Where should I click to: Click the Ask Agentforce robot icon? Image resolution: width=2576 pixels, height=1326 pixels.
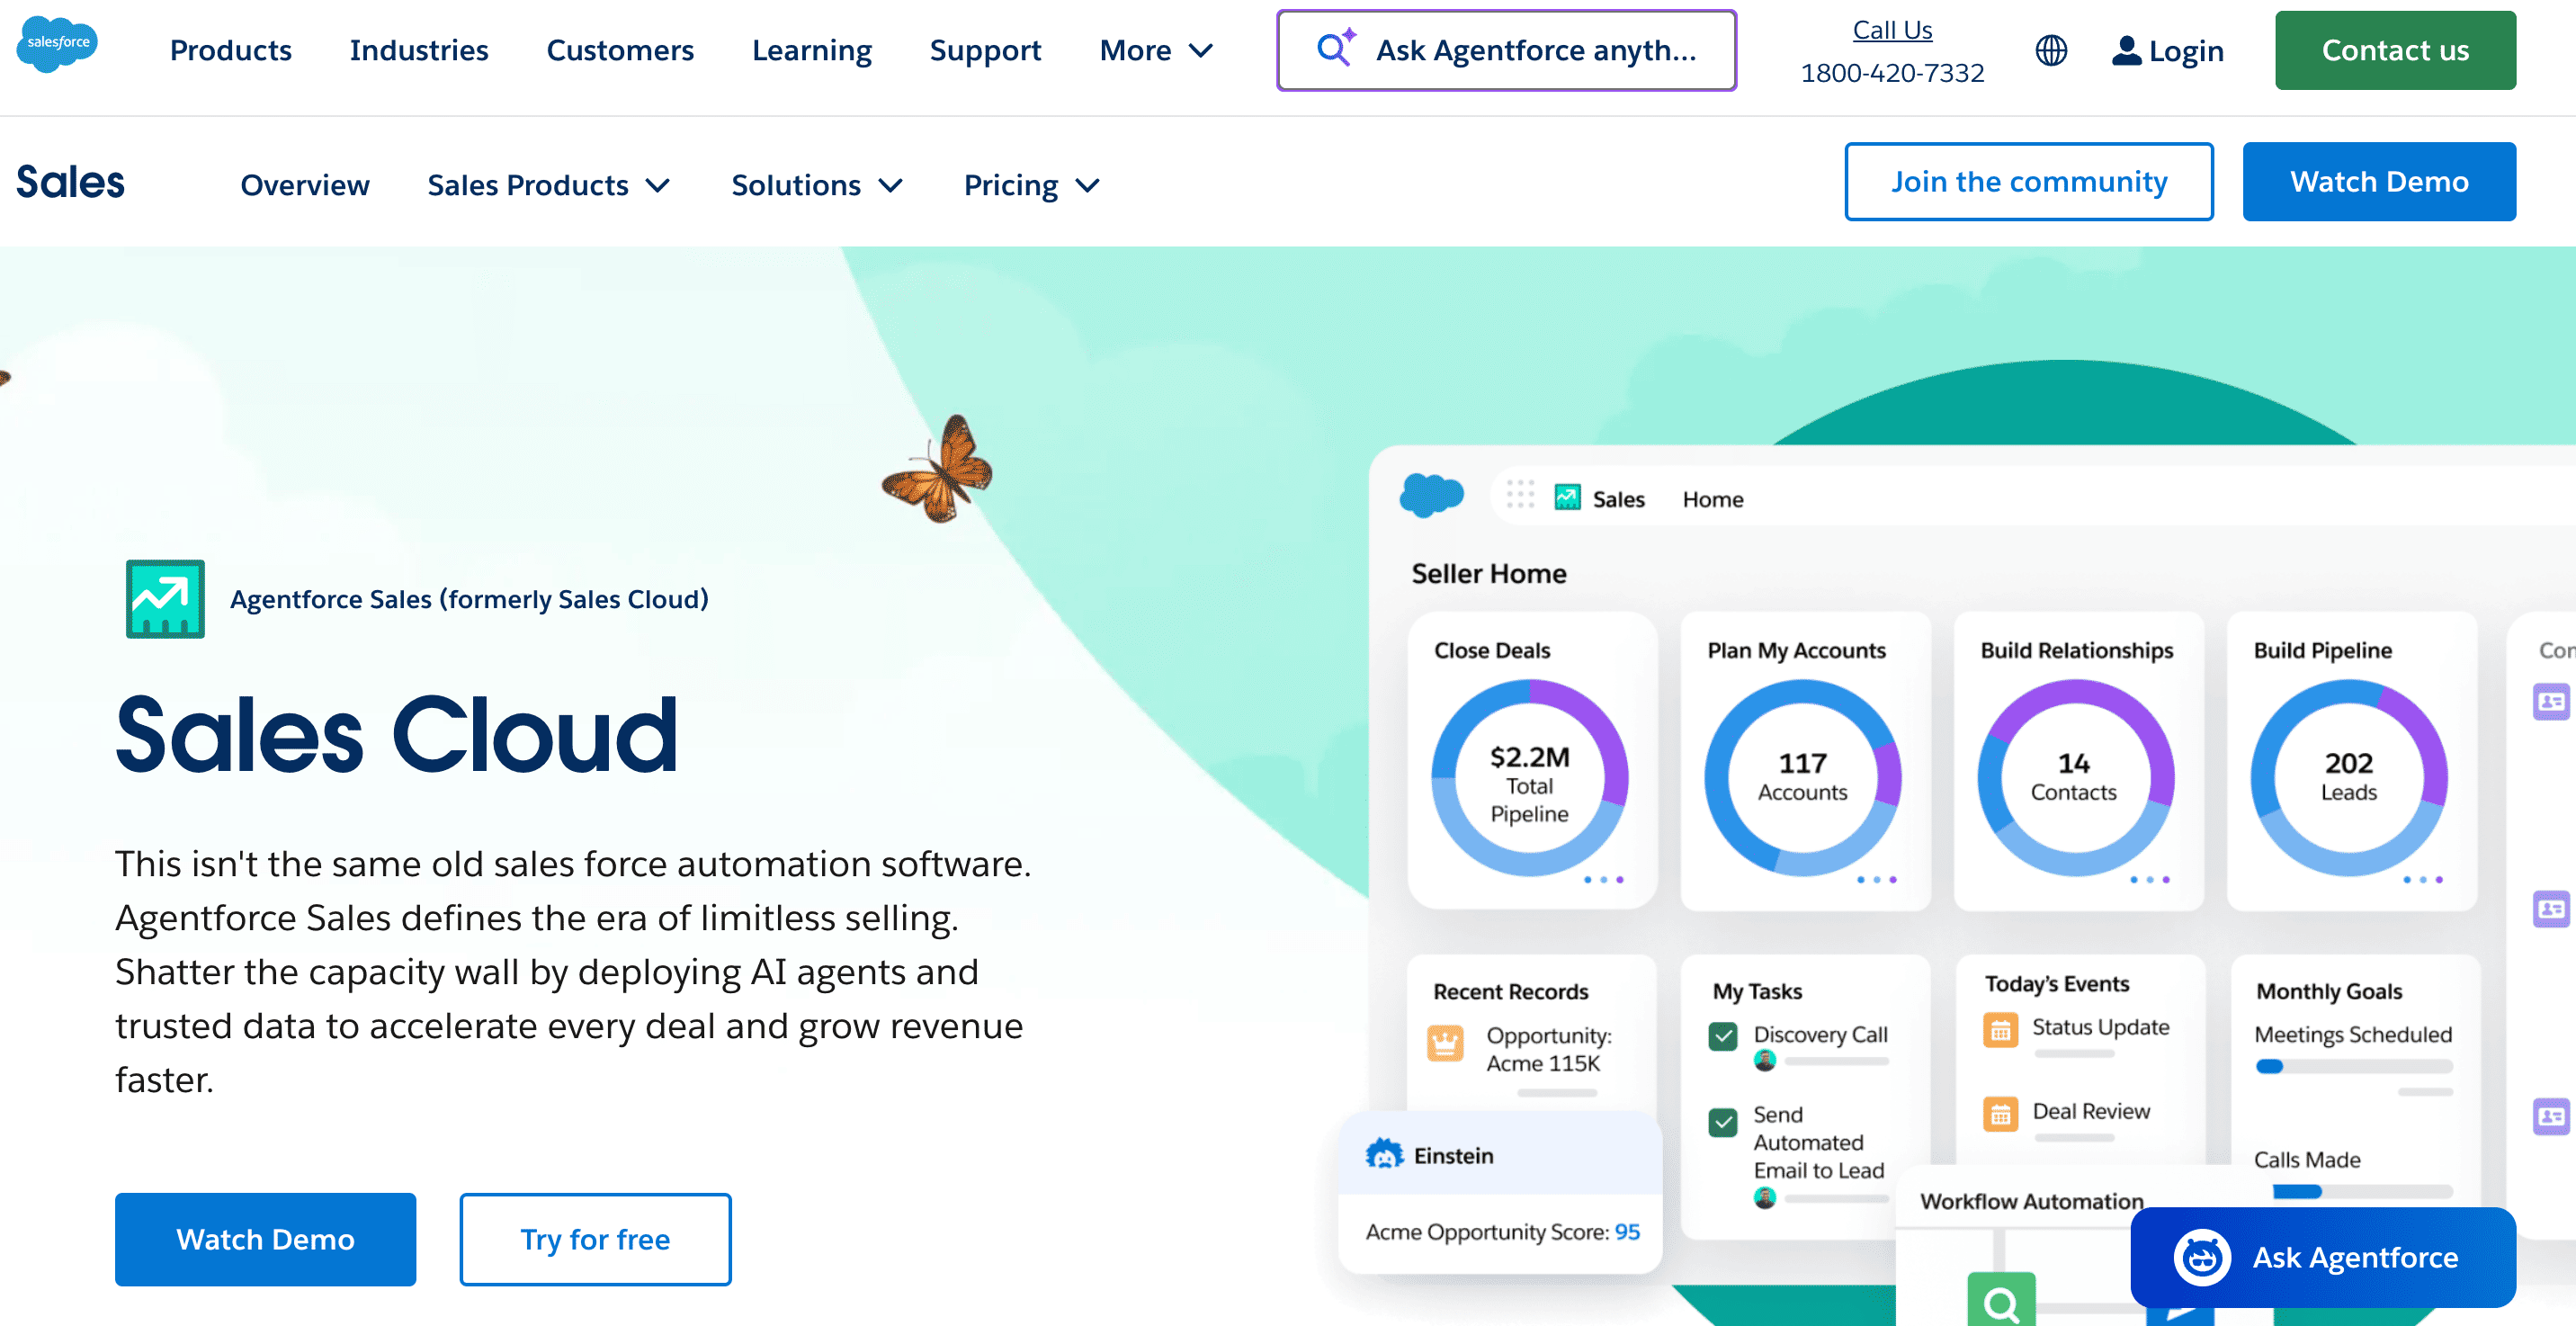2204,1257
